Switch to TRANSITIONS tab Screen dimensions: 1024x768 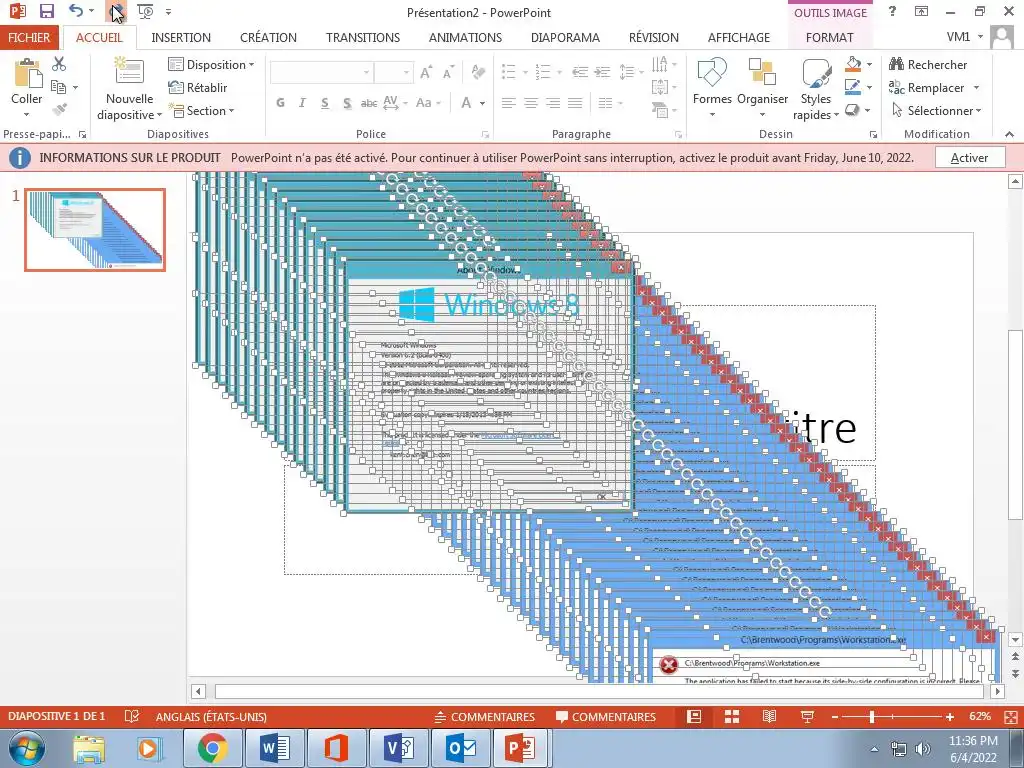tap(362, 37)
